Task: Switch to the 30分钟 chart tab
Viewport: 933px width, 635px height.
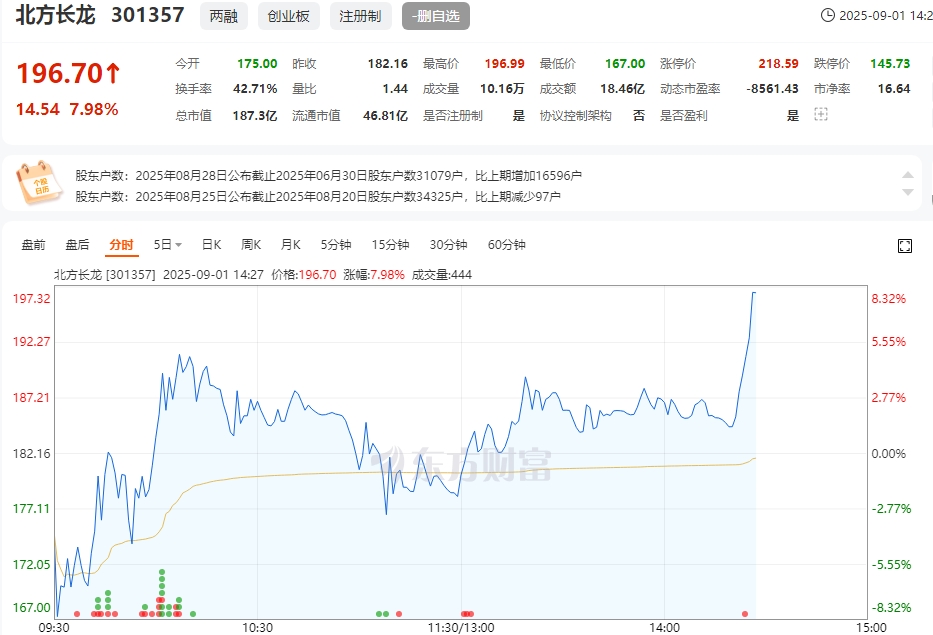Action: [448, 245]
